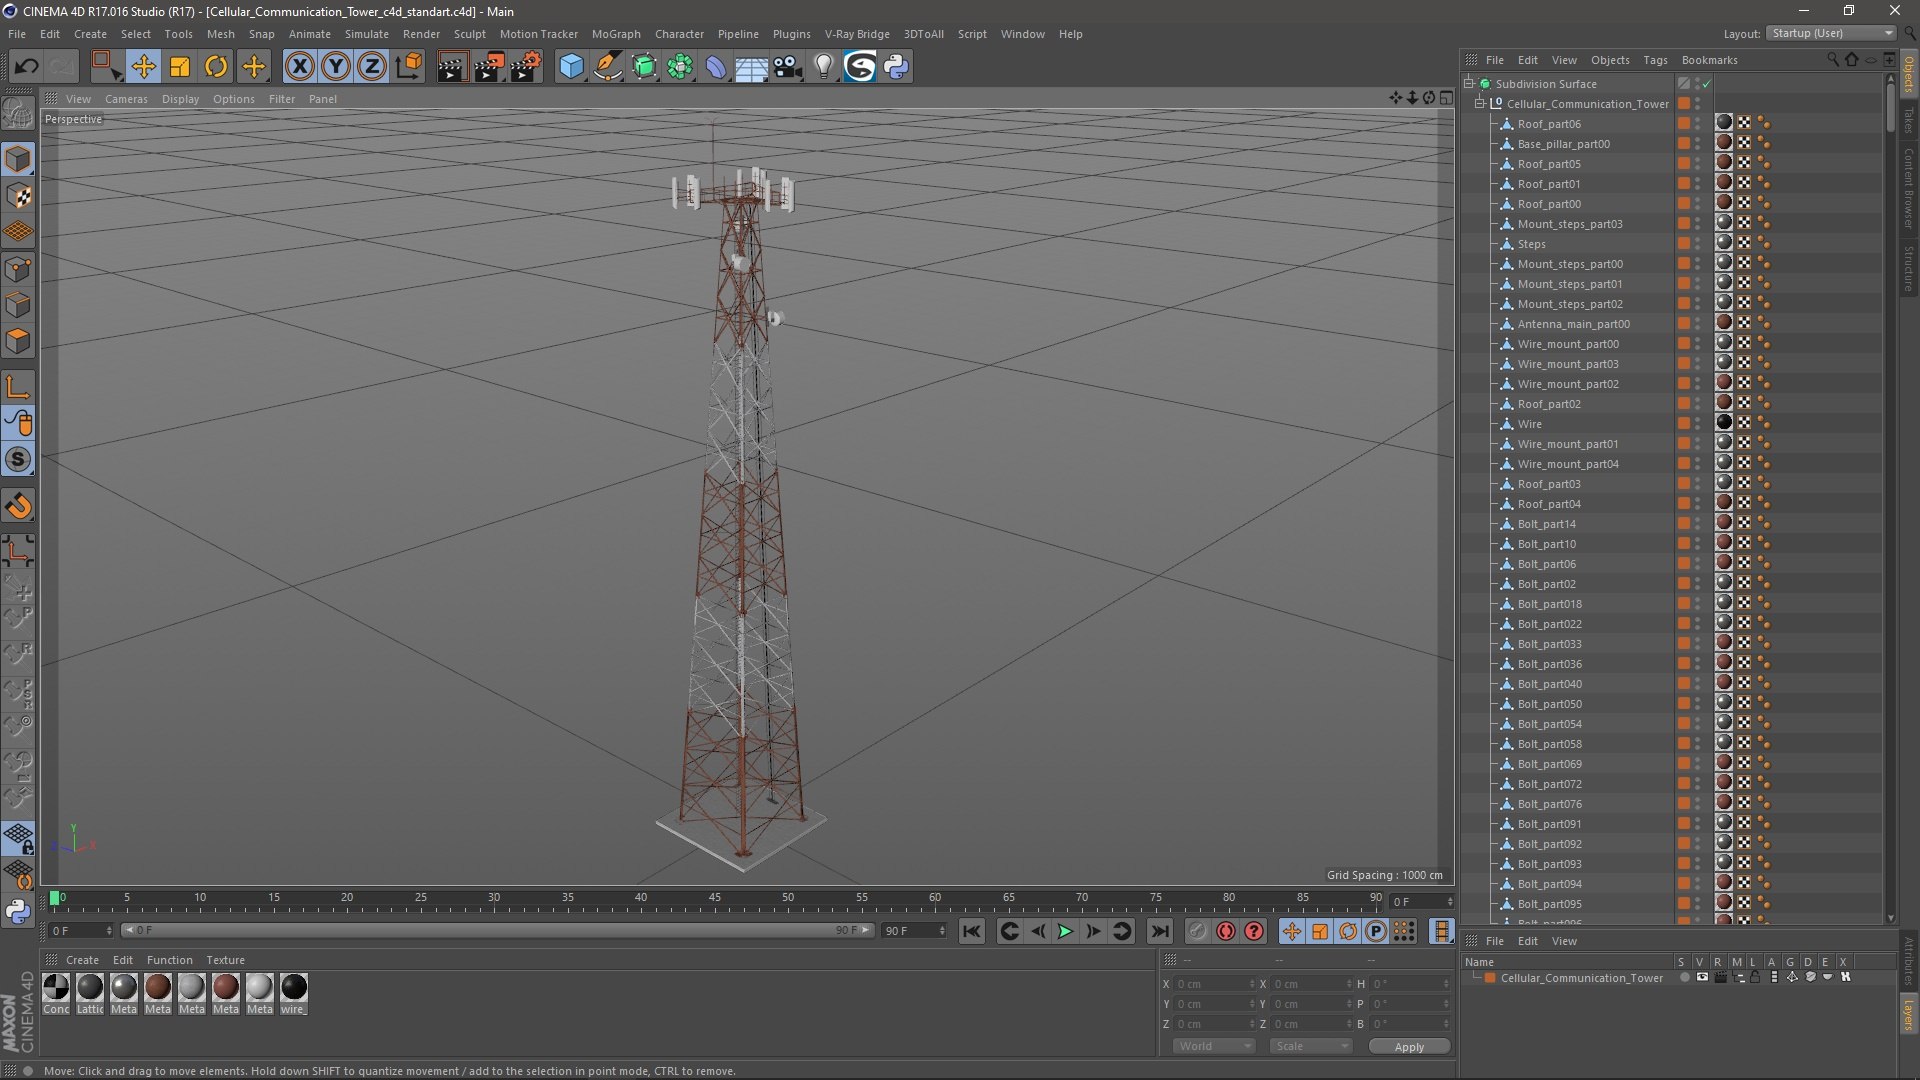The width and height of the screenshot is (1920, 1080).
Task: Select the Steps object in tree
Action: pos(1531,244)
